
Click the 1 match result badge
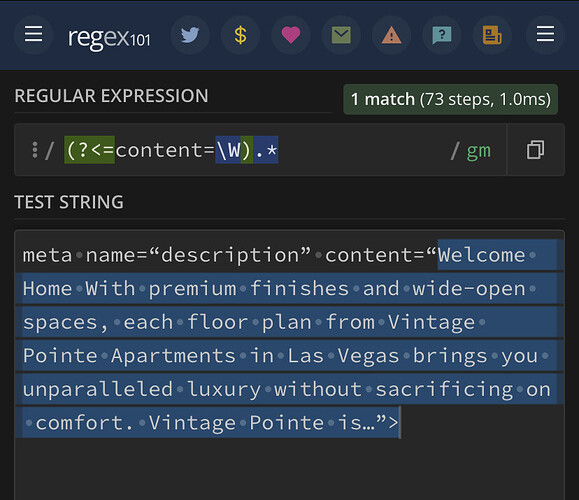450,99
